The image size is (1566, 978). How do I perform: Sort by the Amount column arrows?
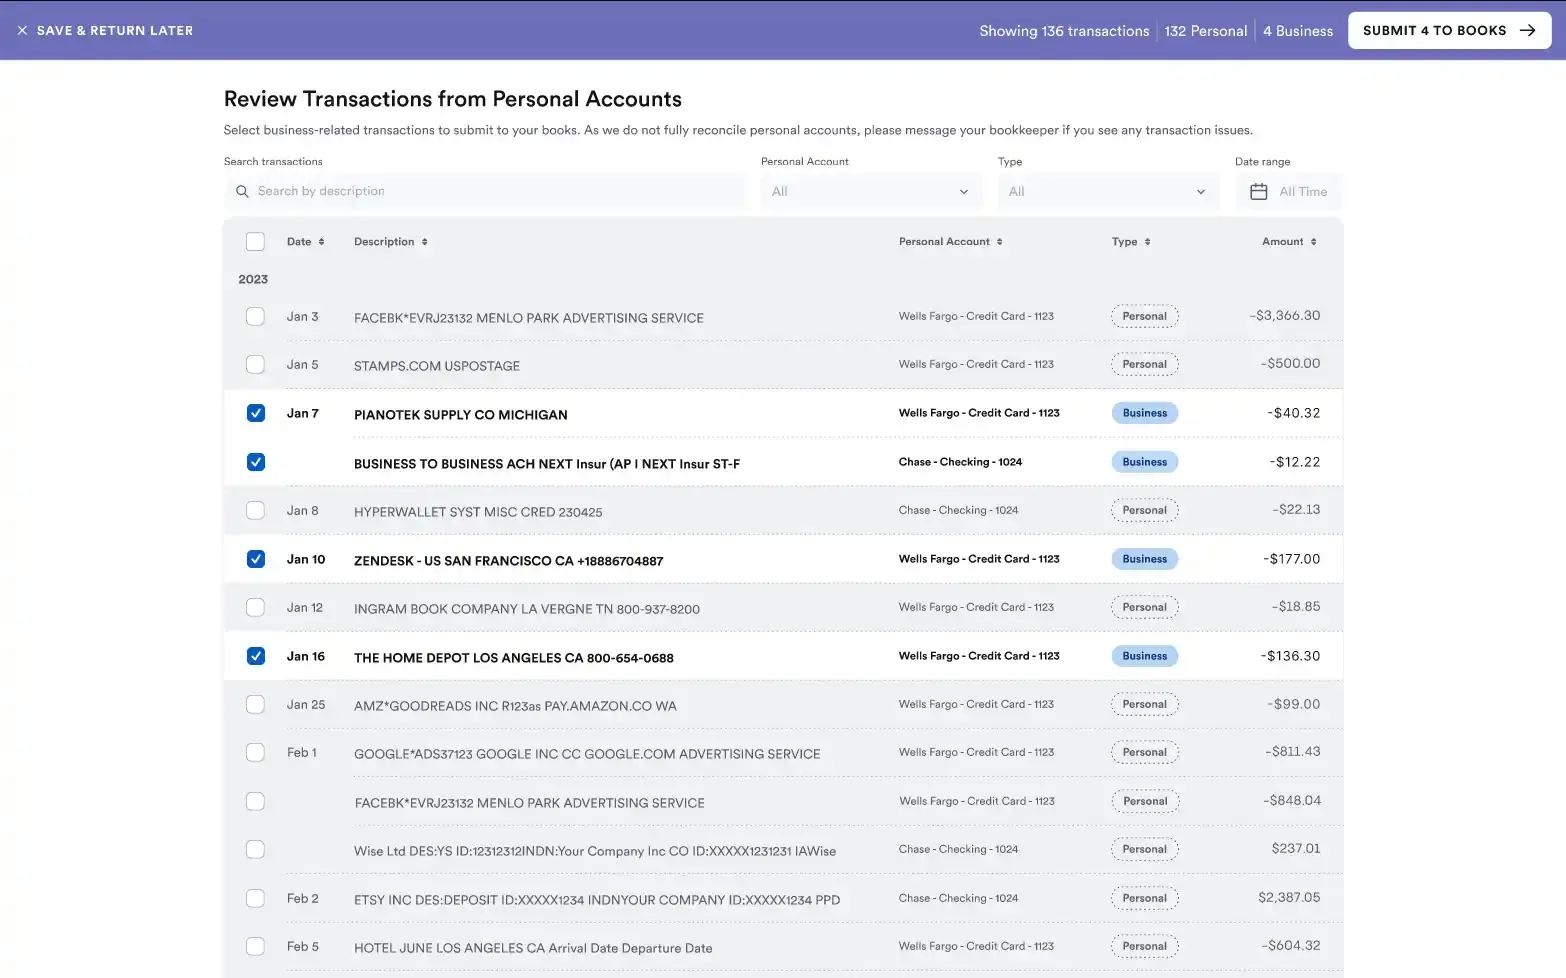[1312, 241]
